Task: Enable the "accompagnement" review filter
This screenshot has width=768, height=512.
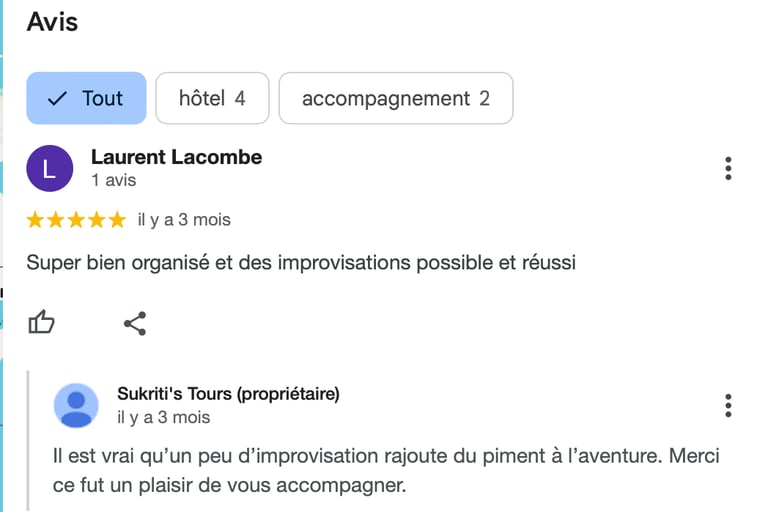Action: click(395, 98)
